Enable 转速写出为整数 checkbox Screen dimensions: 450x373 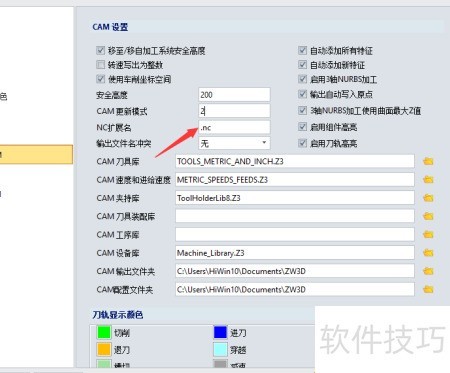(x=100, y=64)
